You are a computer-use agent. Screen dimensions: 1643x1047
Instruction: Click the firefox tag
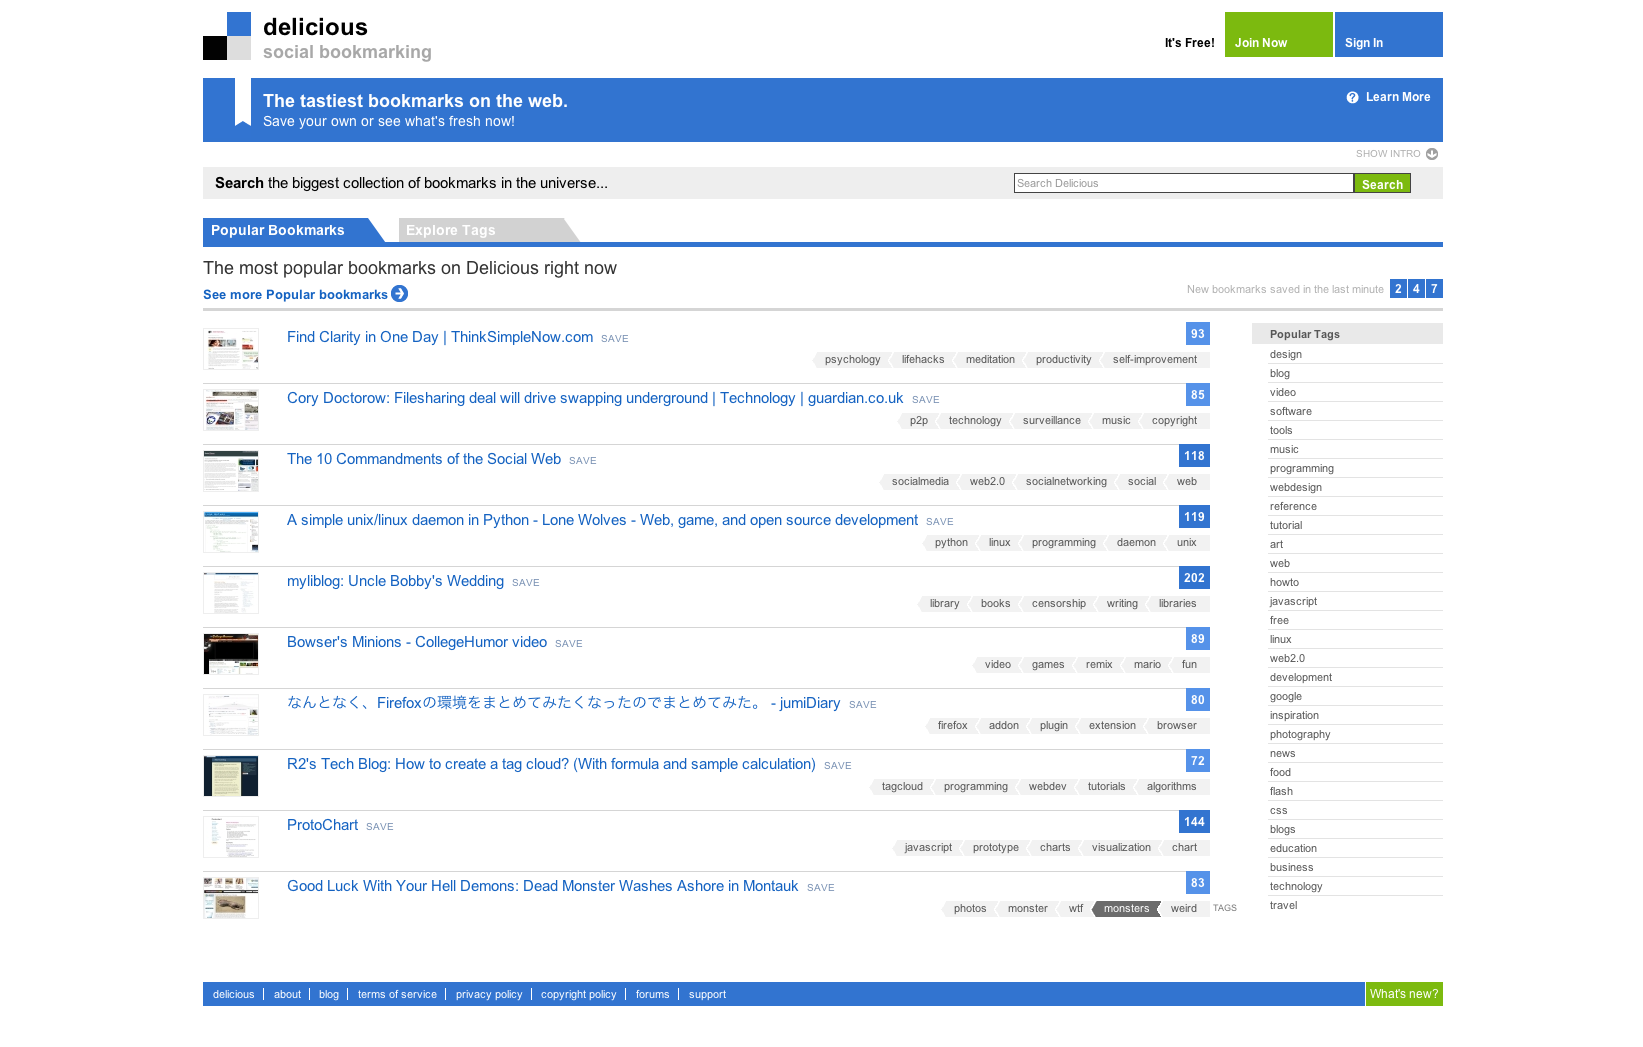[x=952, y=726]
